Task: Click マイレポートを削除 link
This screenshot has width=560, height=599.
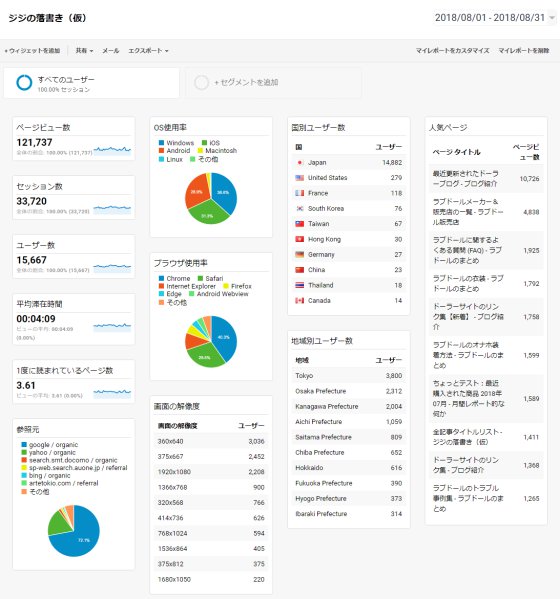Action: [x=524, y=50]
